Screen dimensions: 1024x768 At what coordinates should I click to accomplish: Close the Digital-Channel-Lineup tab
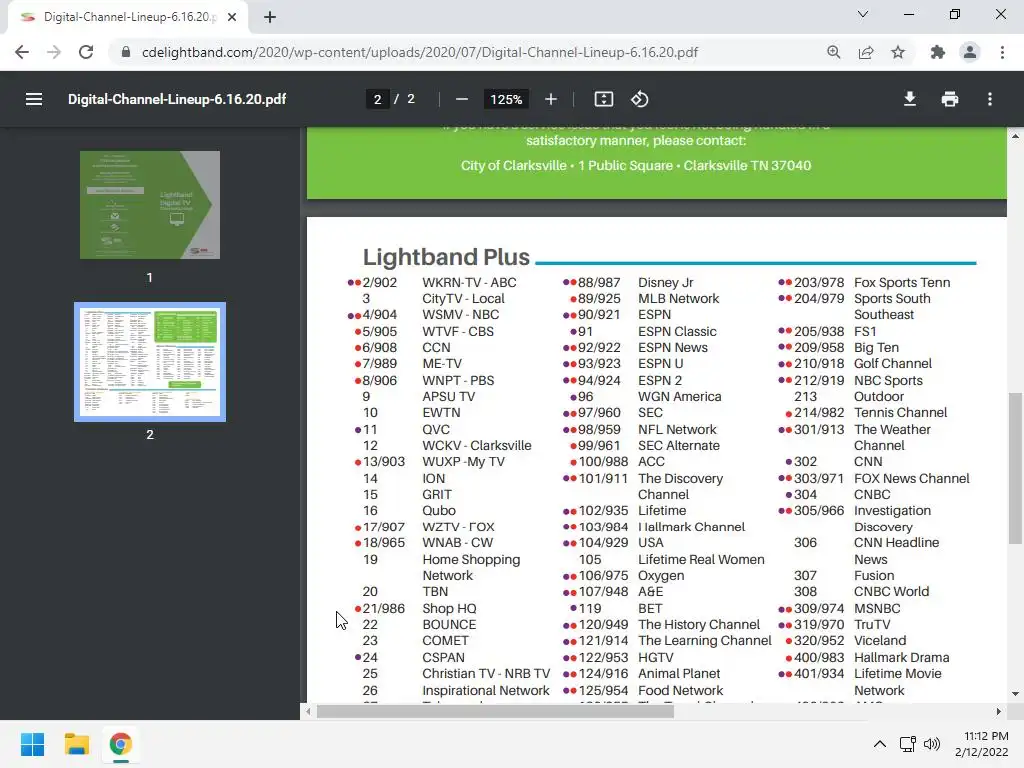point(232,17)
